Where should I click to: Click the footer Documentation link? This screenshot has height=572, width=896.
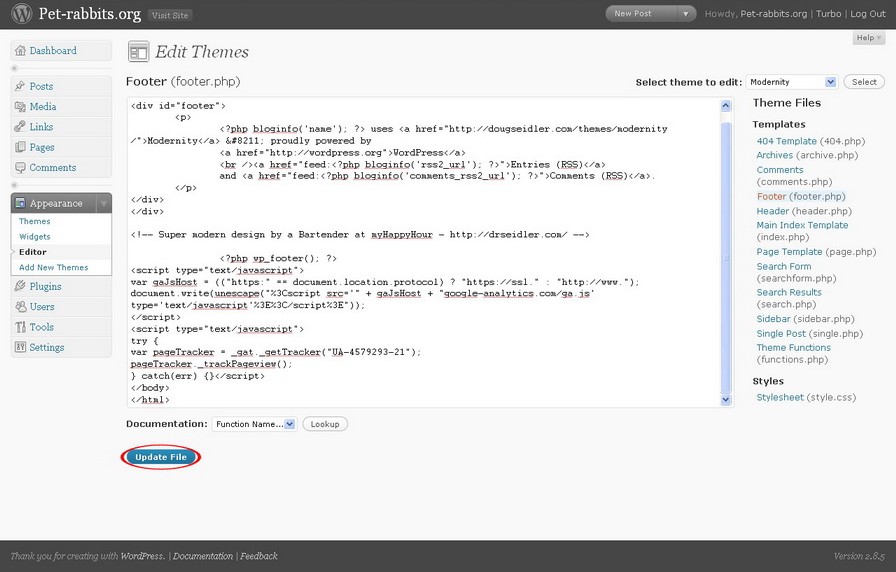point(203,556)
